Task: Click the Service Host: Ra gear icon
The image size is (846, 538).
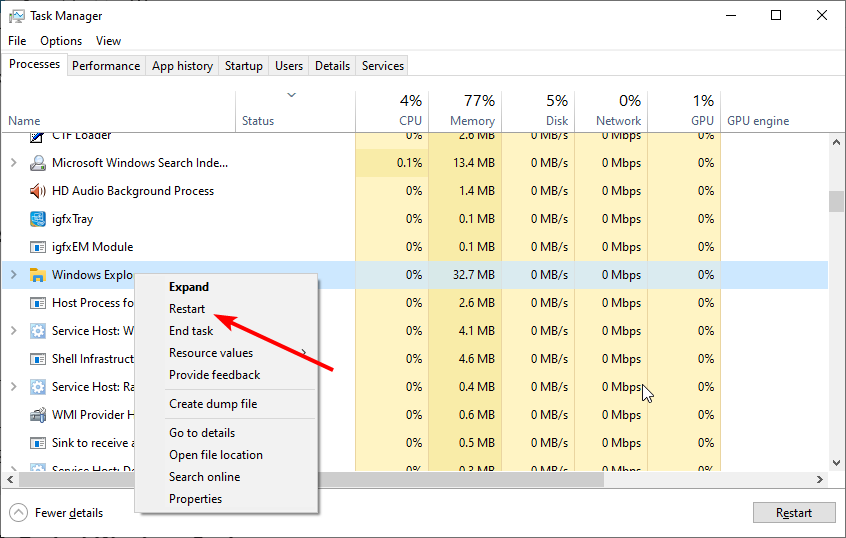Action: pyautogui.click(x=37, y=387)
